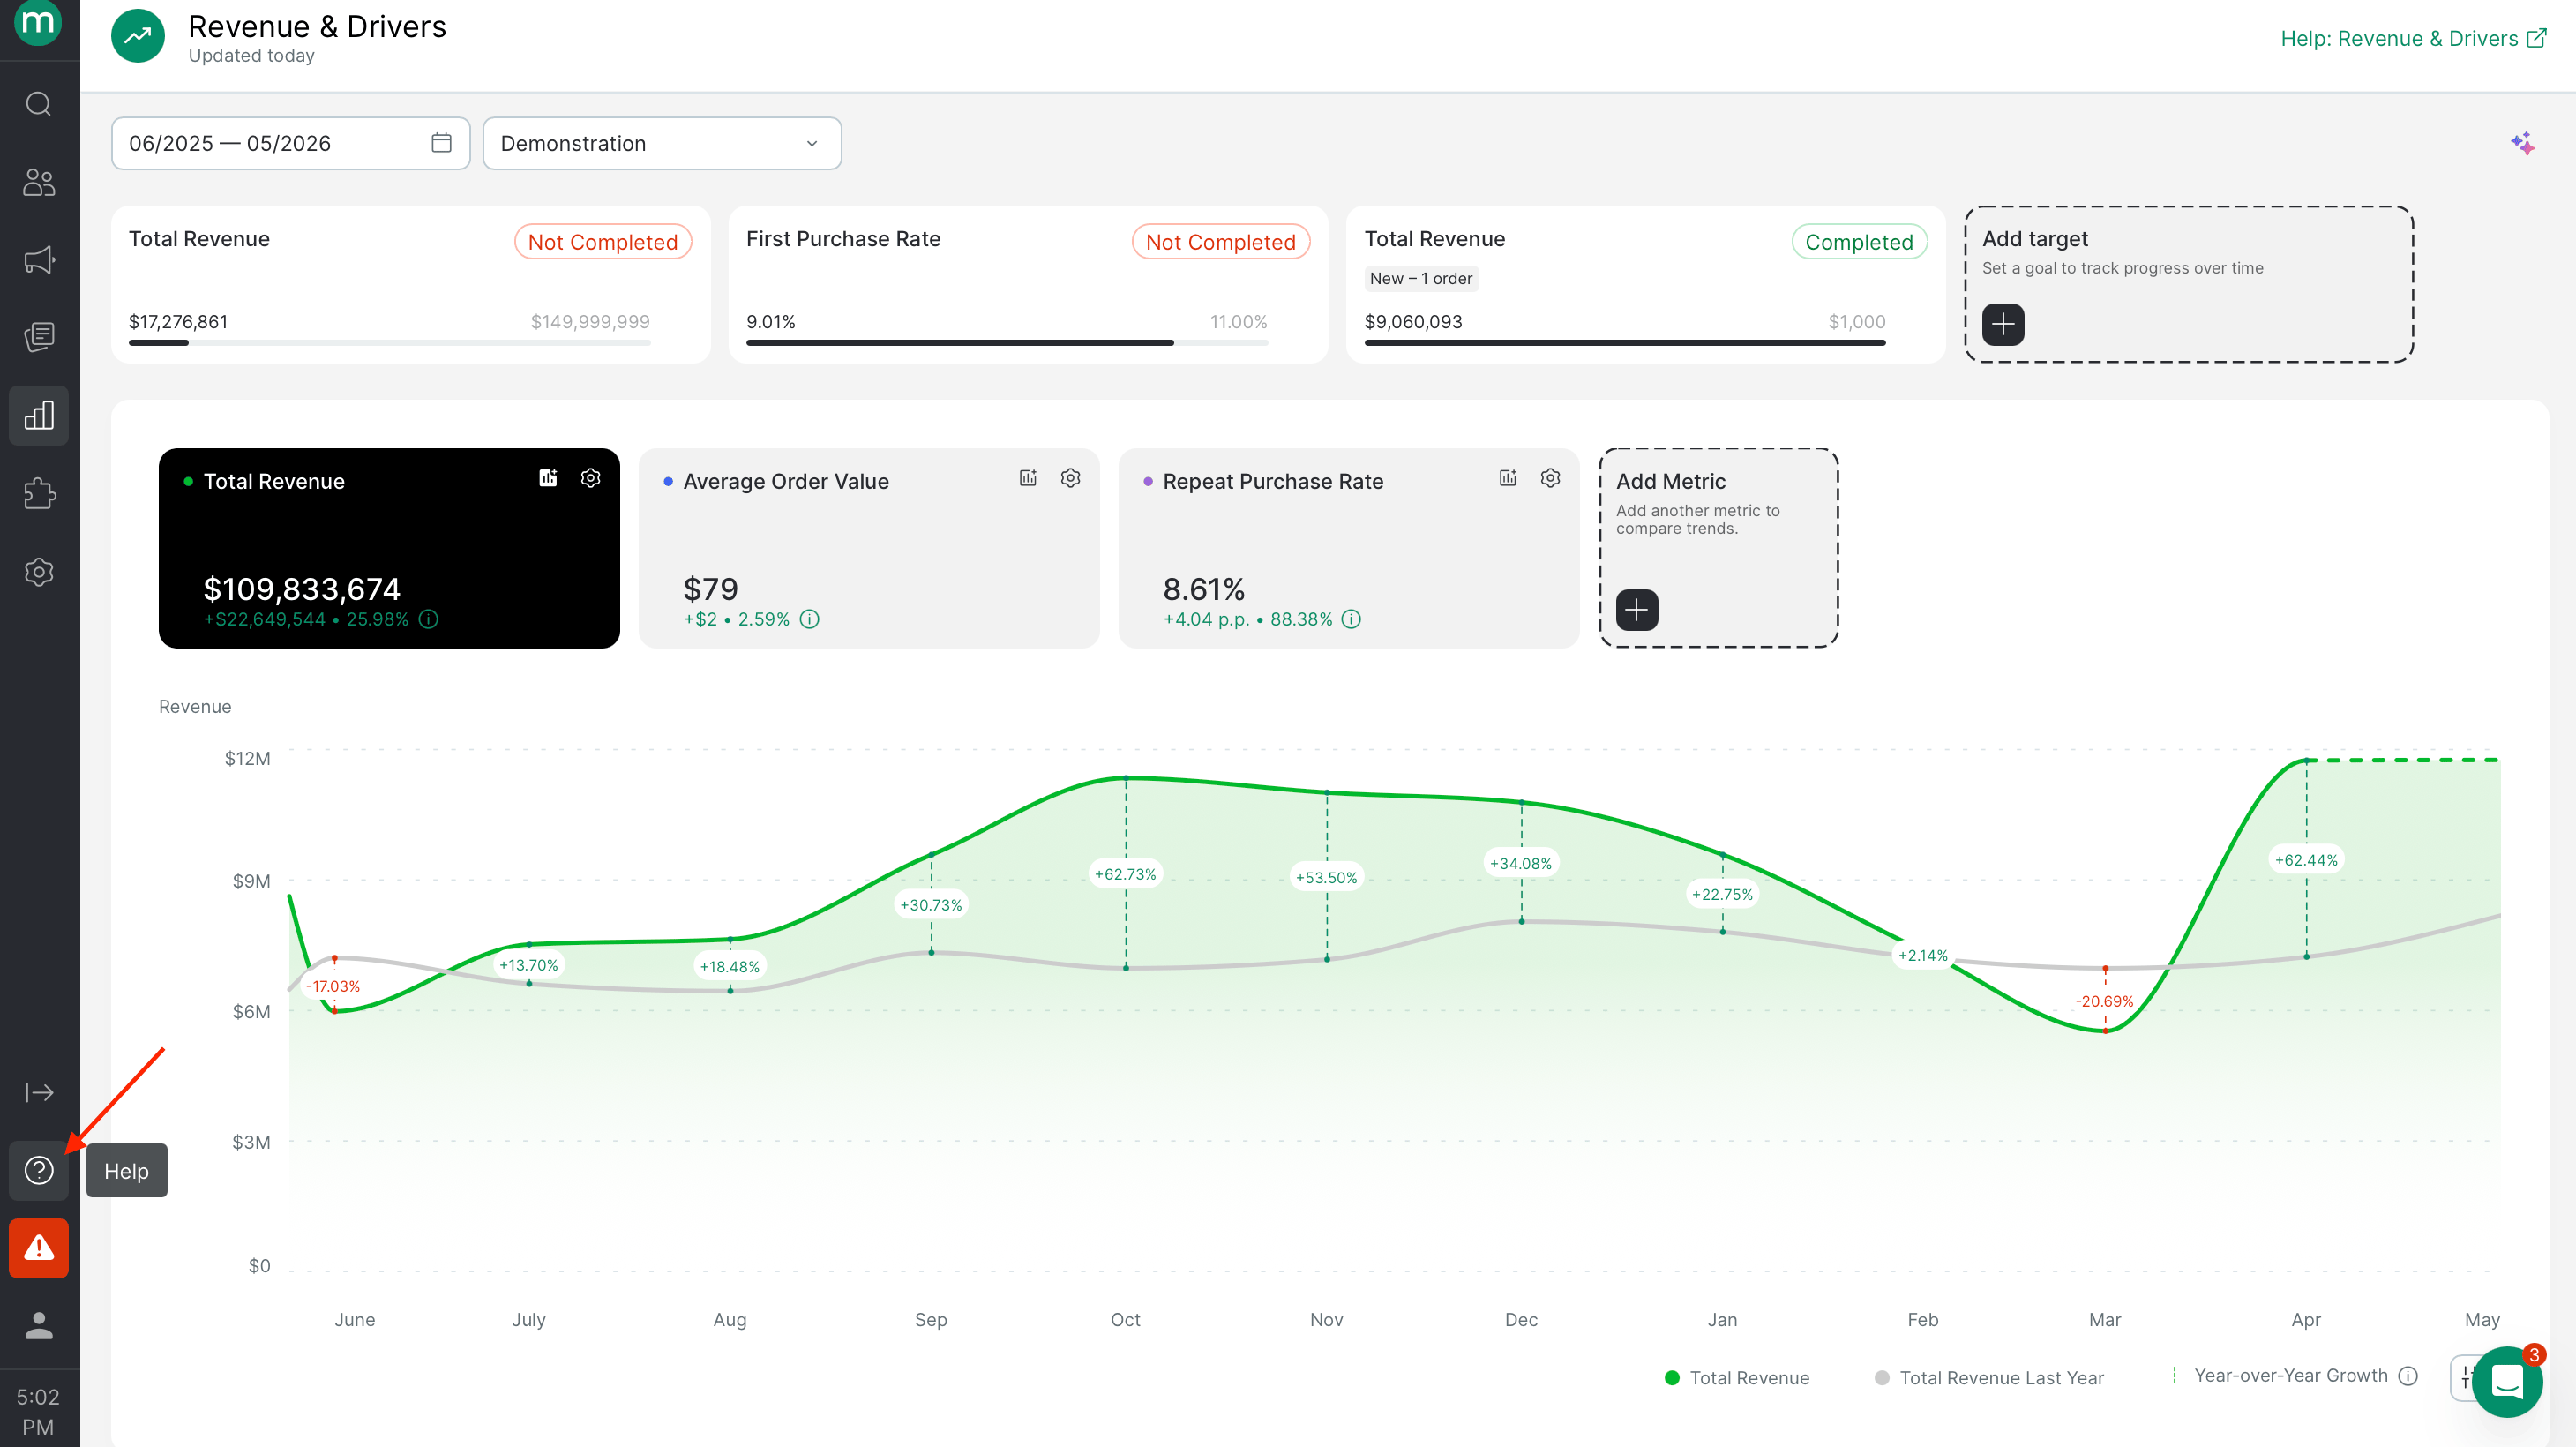This screenshot has height=1447, width=2576.
Task: Click plus button in Add target card
Action: click(x=2003, y=324)
